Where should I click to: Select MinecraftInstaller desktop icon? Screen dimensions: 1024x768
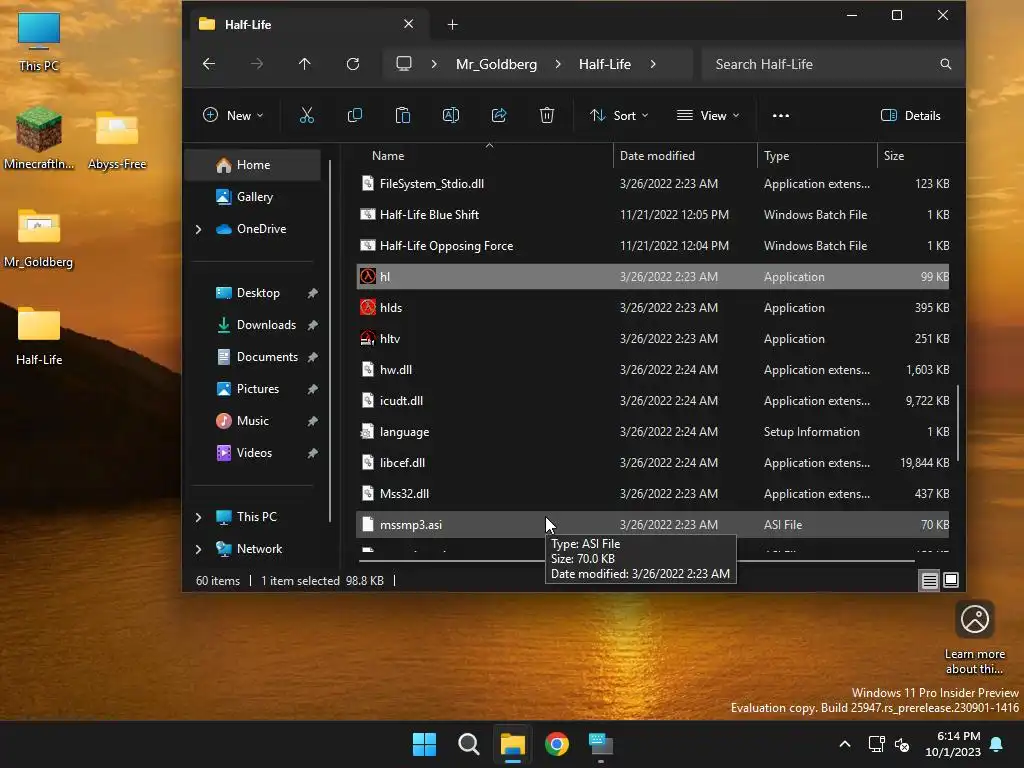click(39, 138)
